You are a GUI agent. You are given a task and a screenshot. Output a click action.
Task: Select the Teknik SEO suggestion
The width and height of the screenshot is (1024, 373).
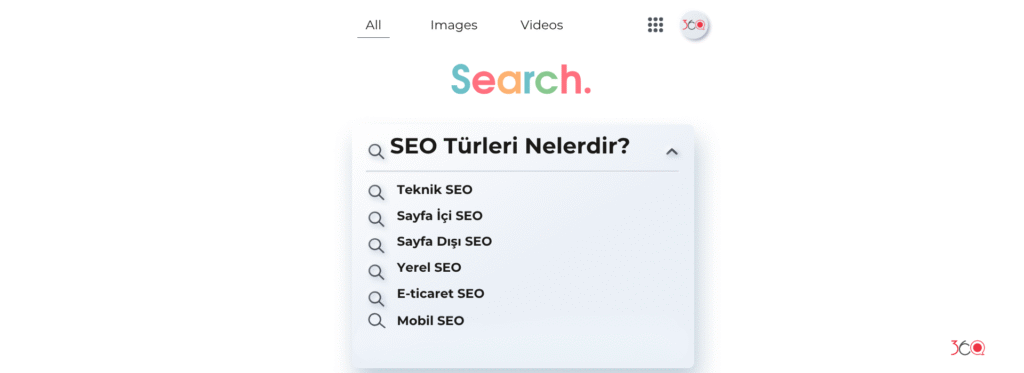434,190
